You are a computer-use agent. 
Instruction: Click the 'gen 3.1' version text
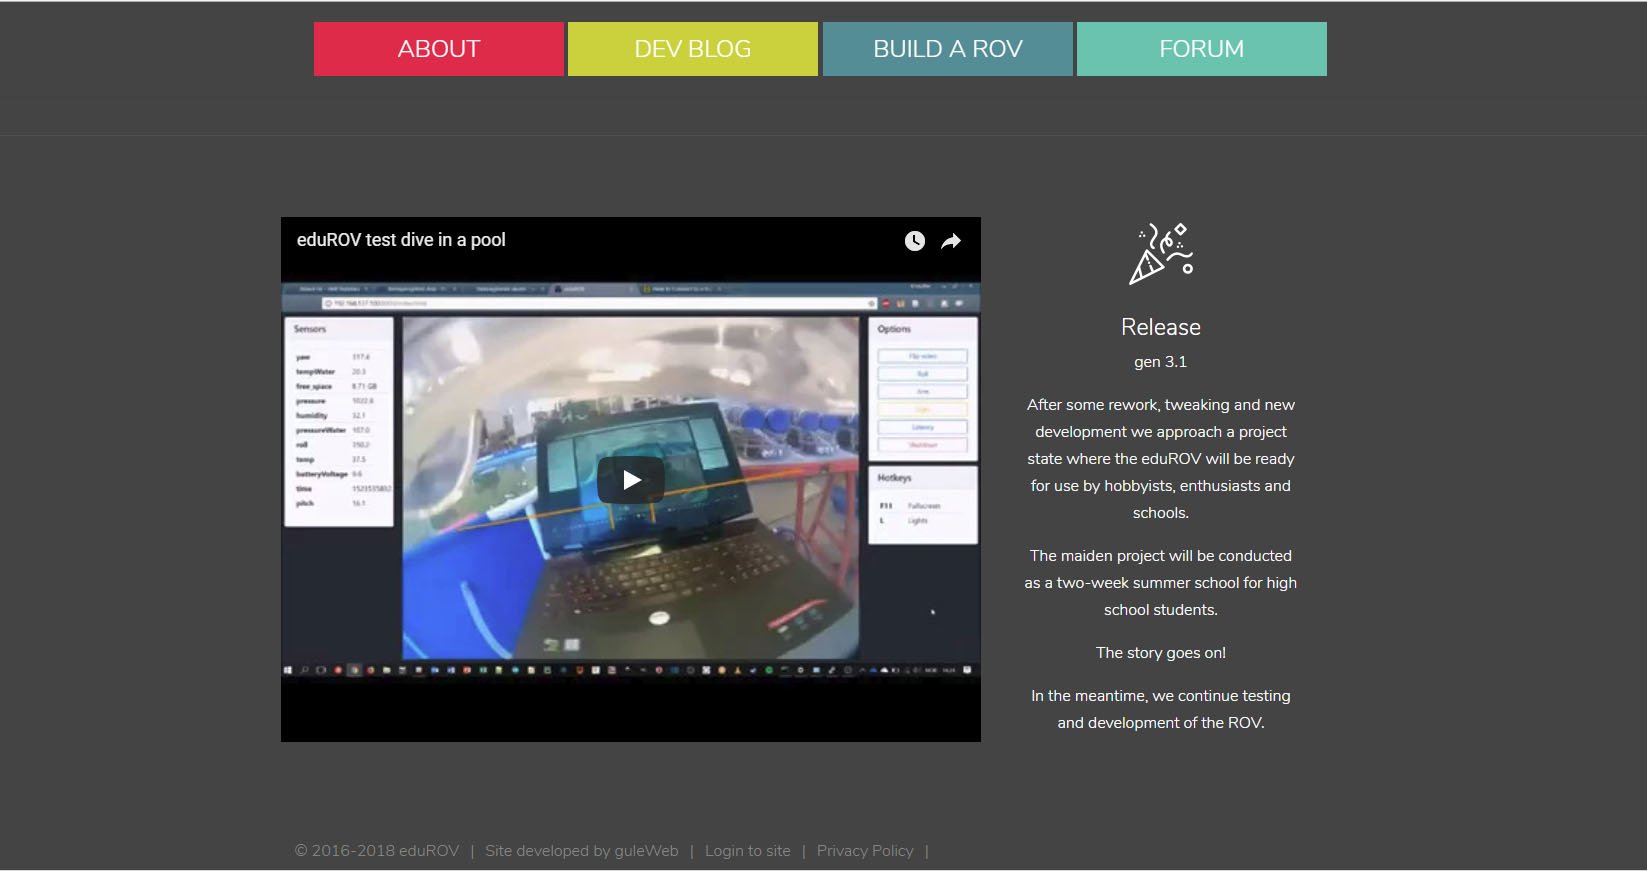pos(1160,362)
